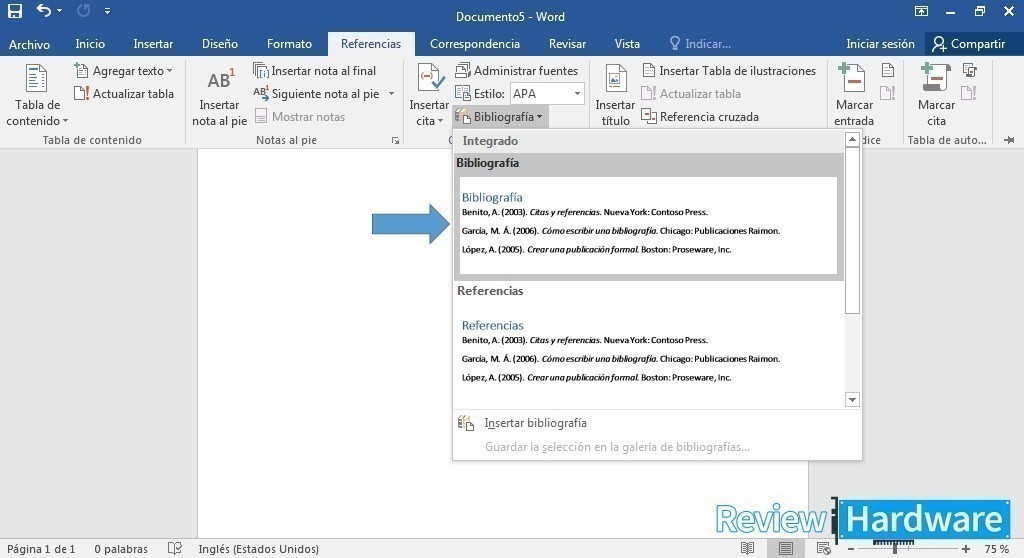Open the Archivo tab
This screenshot has width=1024, height=558.
click(x=29, y=44)
